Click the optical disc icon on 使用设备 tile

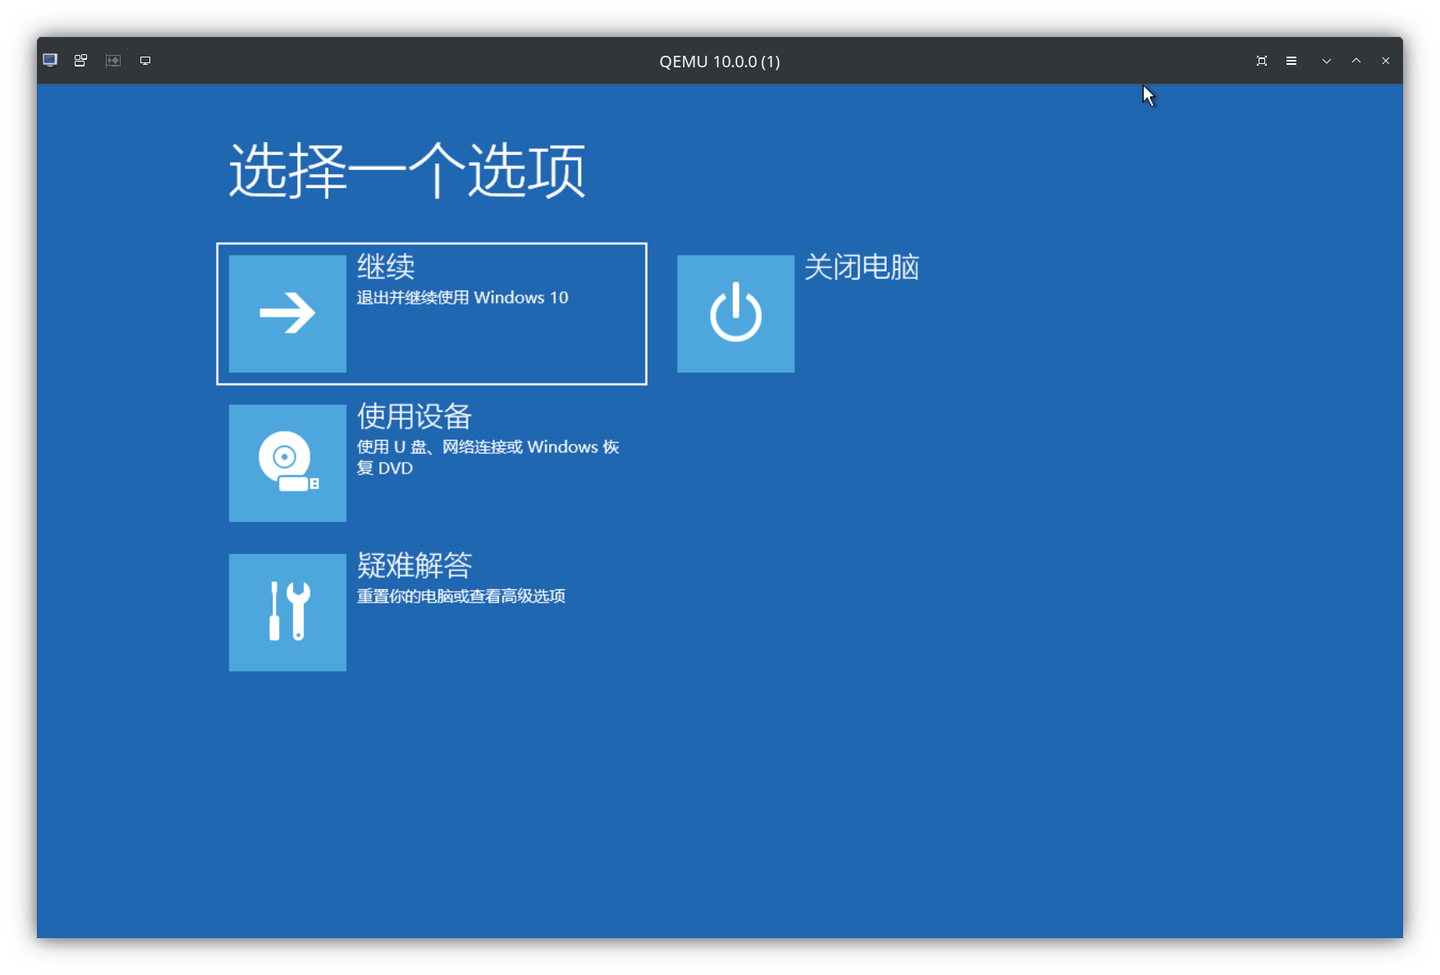[287, 463]
